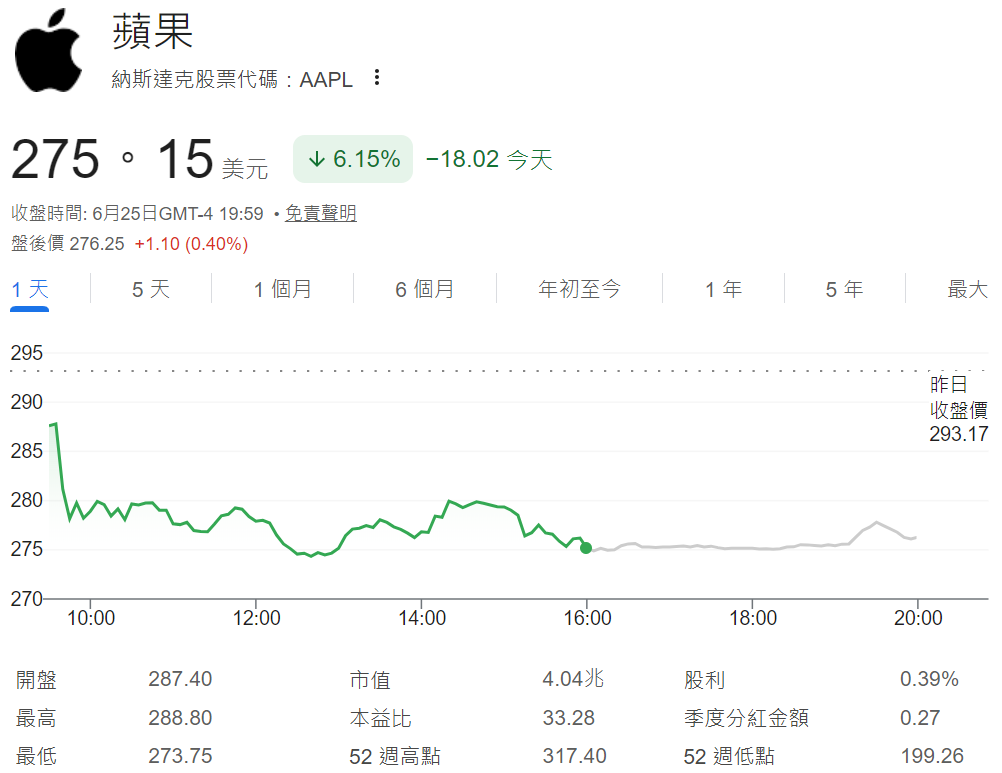This screenshot has height=773, width=1002.
Task: Click the 季度分紅金額 value 0.27
Action: tap(920, 717)
